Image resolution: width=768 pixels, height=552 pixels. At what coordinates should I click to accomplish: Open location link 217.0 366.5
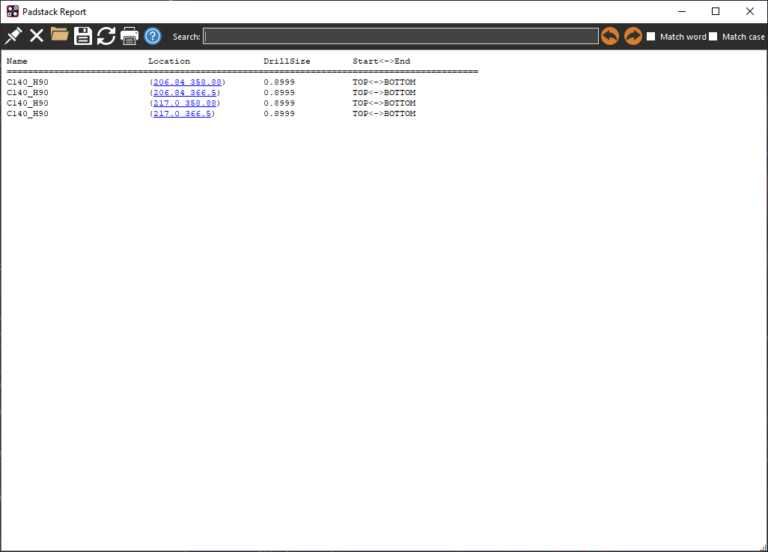[x=181, y=114]
